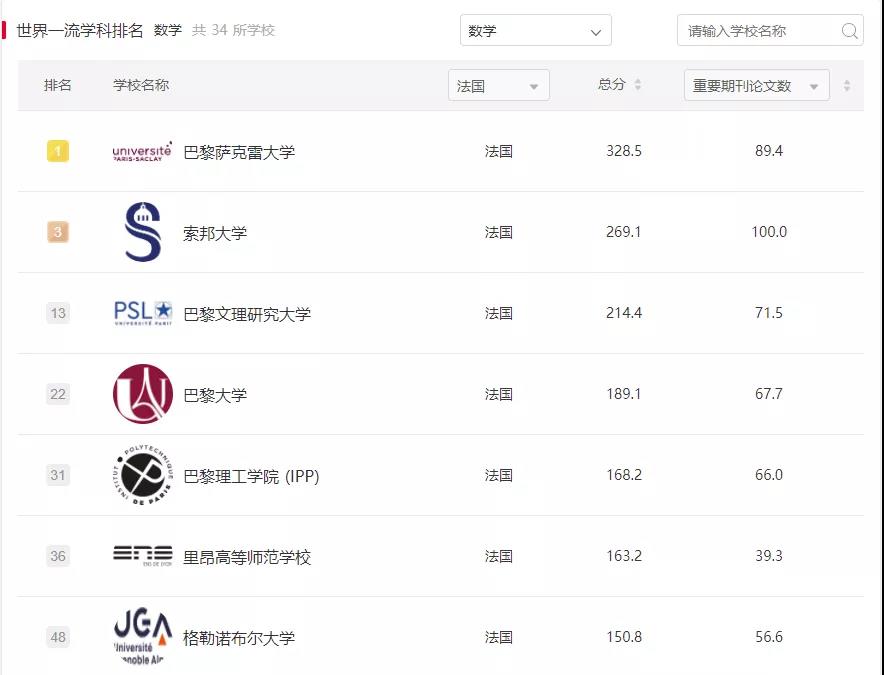Image resolution: width=884 pixels, height=675 pixels.
Task: Click 法国 in 格勒诺布尔大学 row
Action: [x=498, y=637]
